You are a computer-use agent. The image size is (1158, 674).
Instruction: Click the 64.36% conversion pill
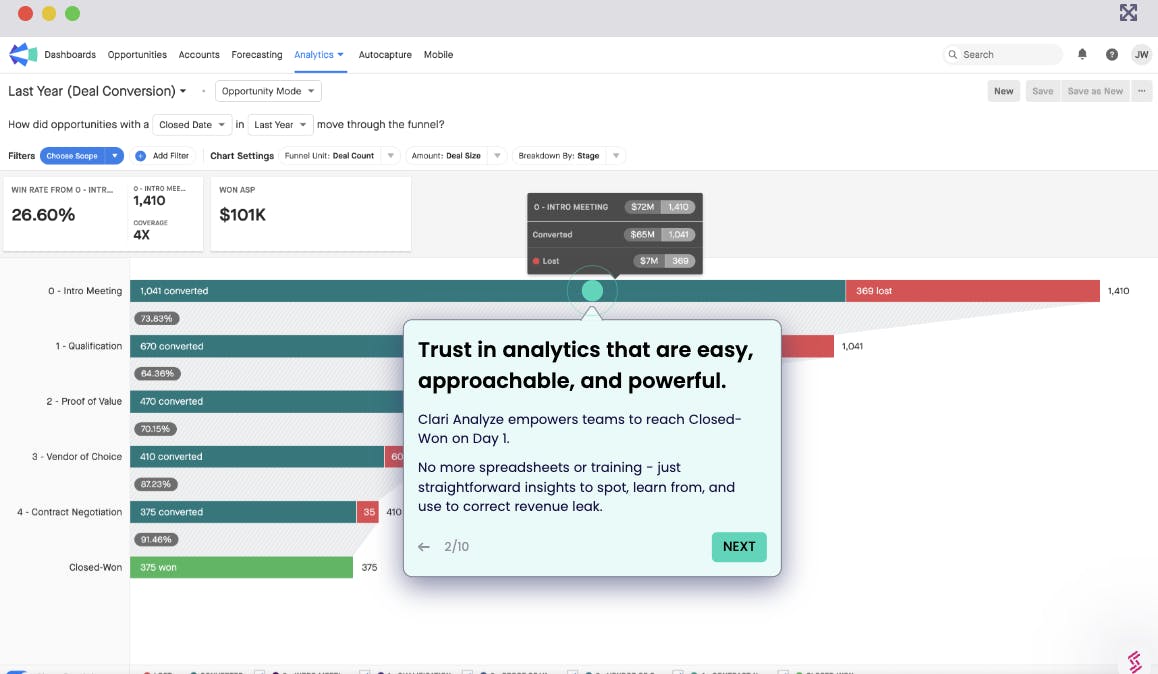(x=157, y=374)
